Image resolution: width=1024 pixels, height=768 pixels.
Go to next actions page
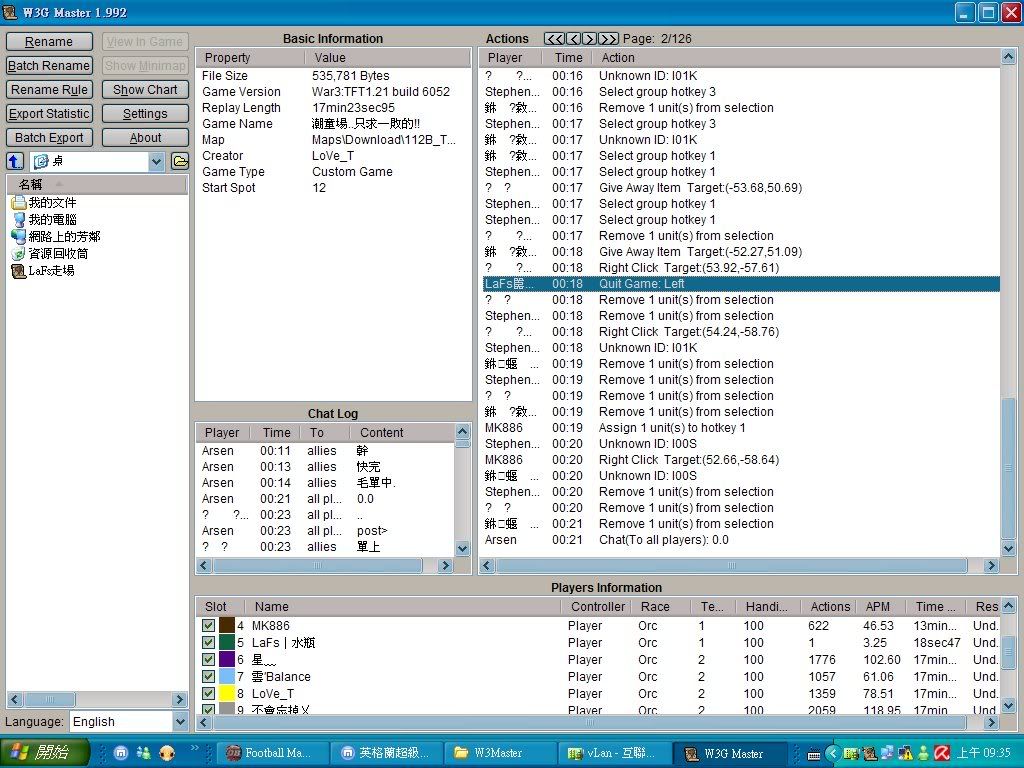(590, 39)
